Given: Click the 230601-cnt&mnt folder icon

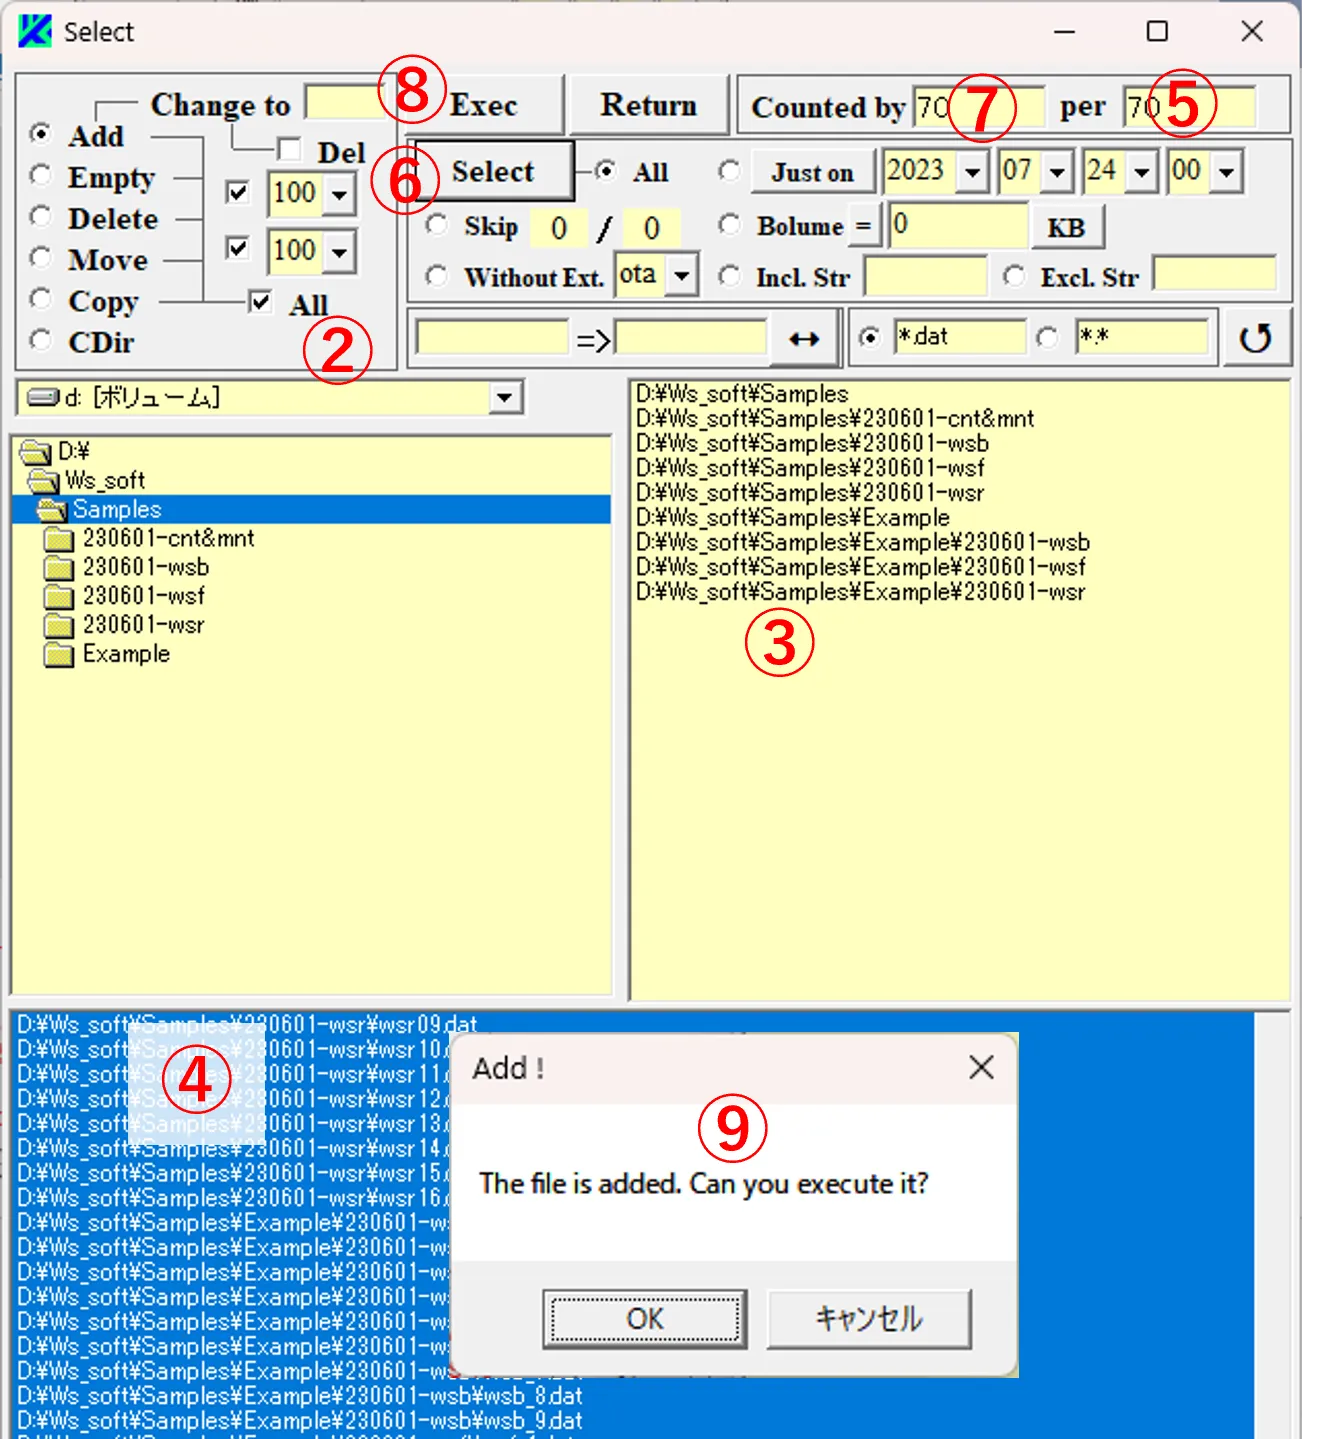Looking at the screenshot, I should click(x=60, y=539).
